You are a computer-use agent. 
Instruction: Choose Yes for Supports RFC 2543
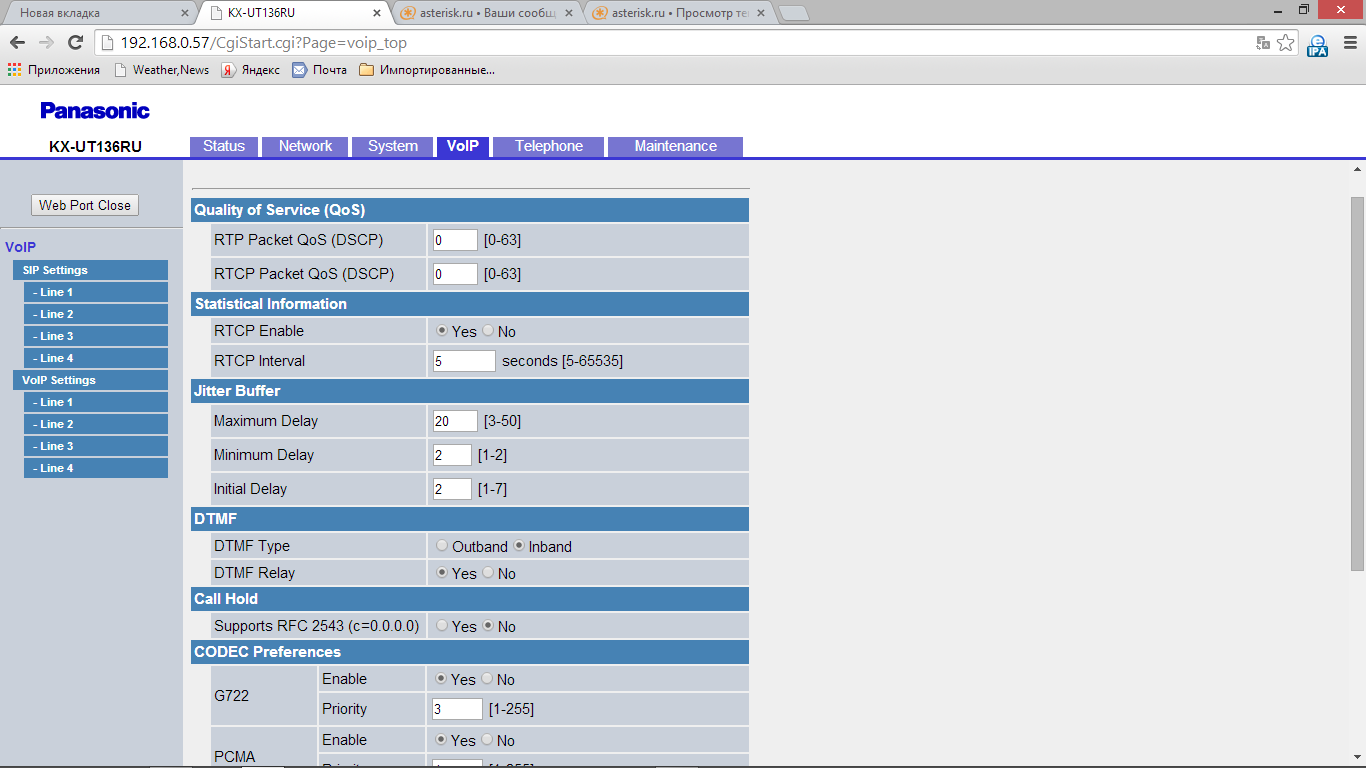point(442,626)
